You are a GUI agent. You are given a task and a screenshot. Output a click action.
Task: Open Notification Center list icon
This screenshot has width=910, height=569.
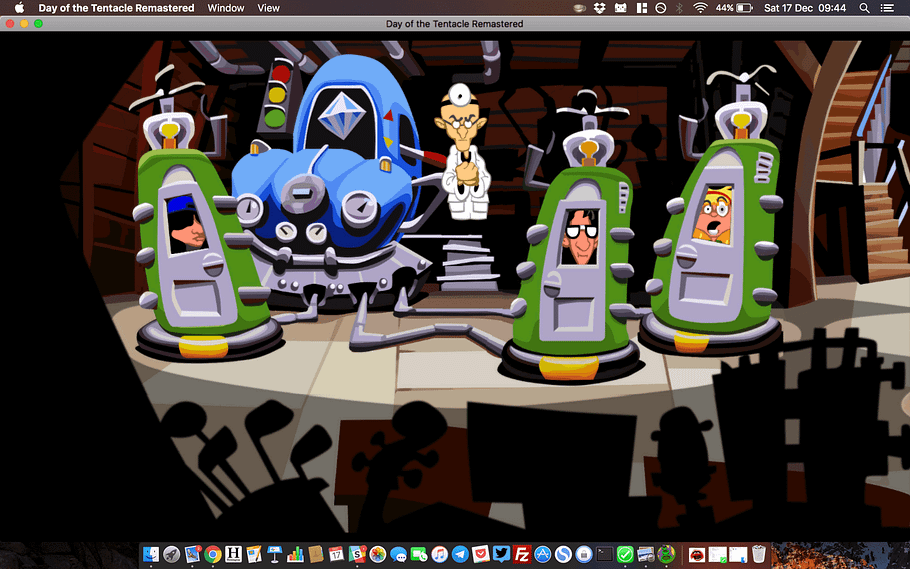pos(887,8)
